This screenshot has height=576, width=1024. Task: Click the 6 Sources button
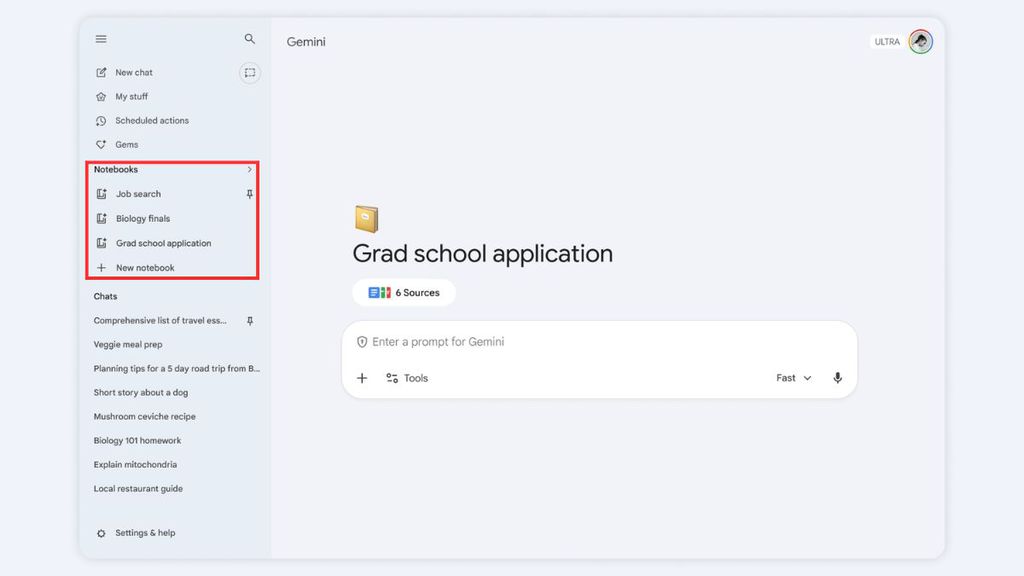404,293
